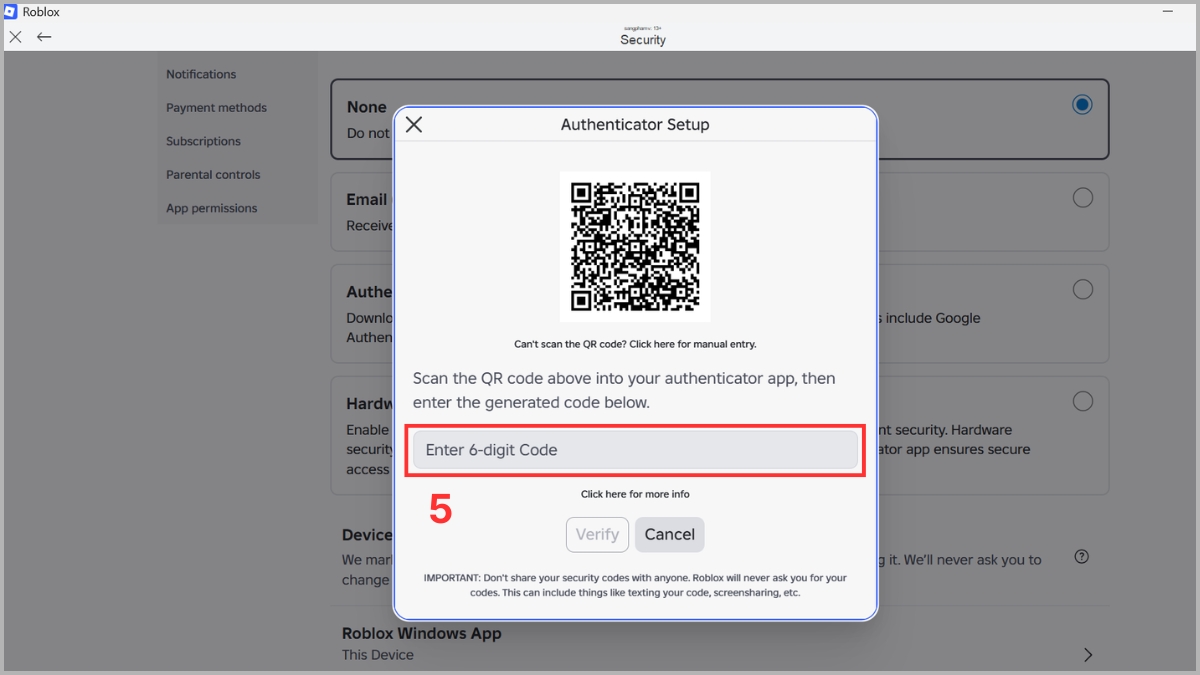Click the X icon beside the back arrow

tap(15, 37)
